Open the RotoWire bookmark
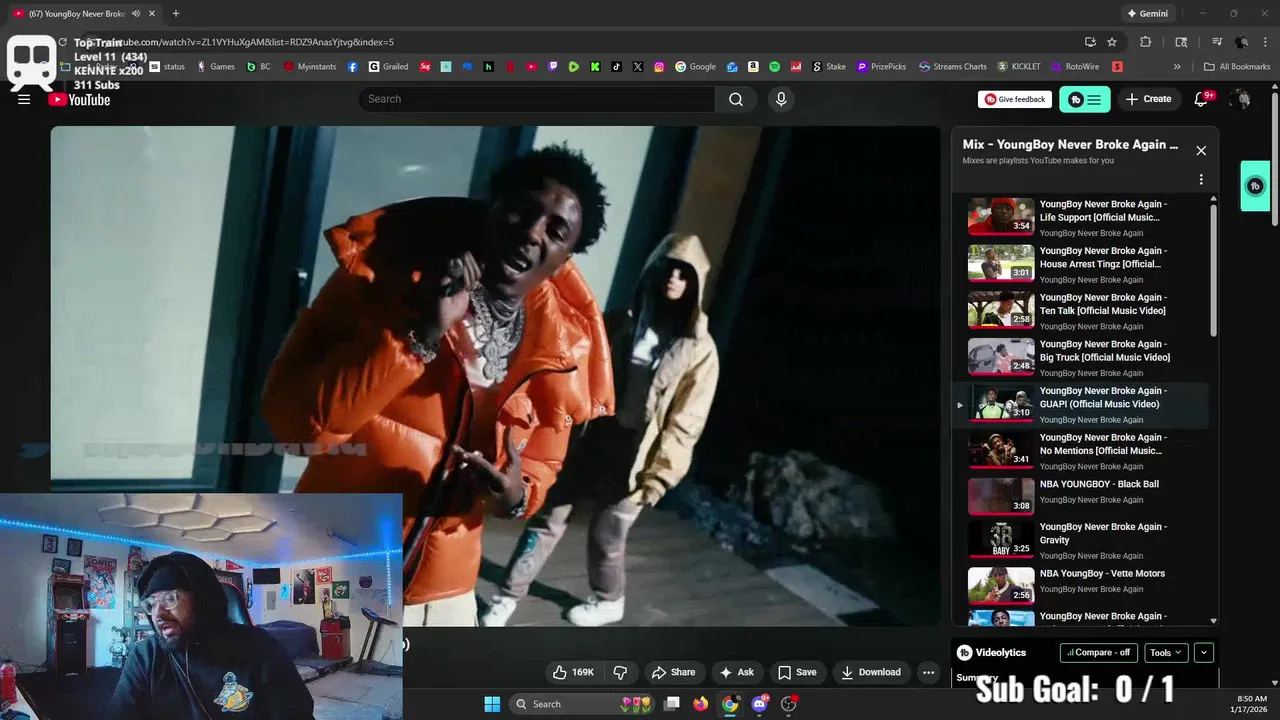Screen dimensions: 1280x720 [1074, 67]
